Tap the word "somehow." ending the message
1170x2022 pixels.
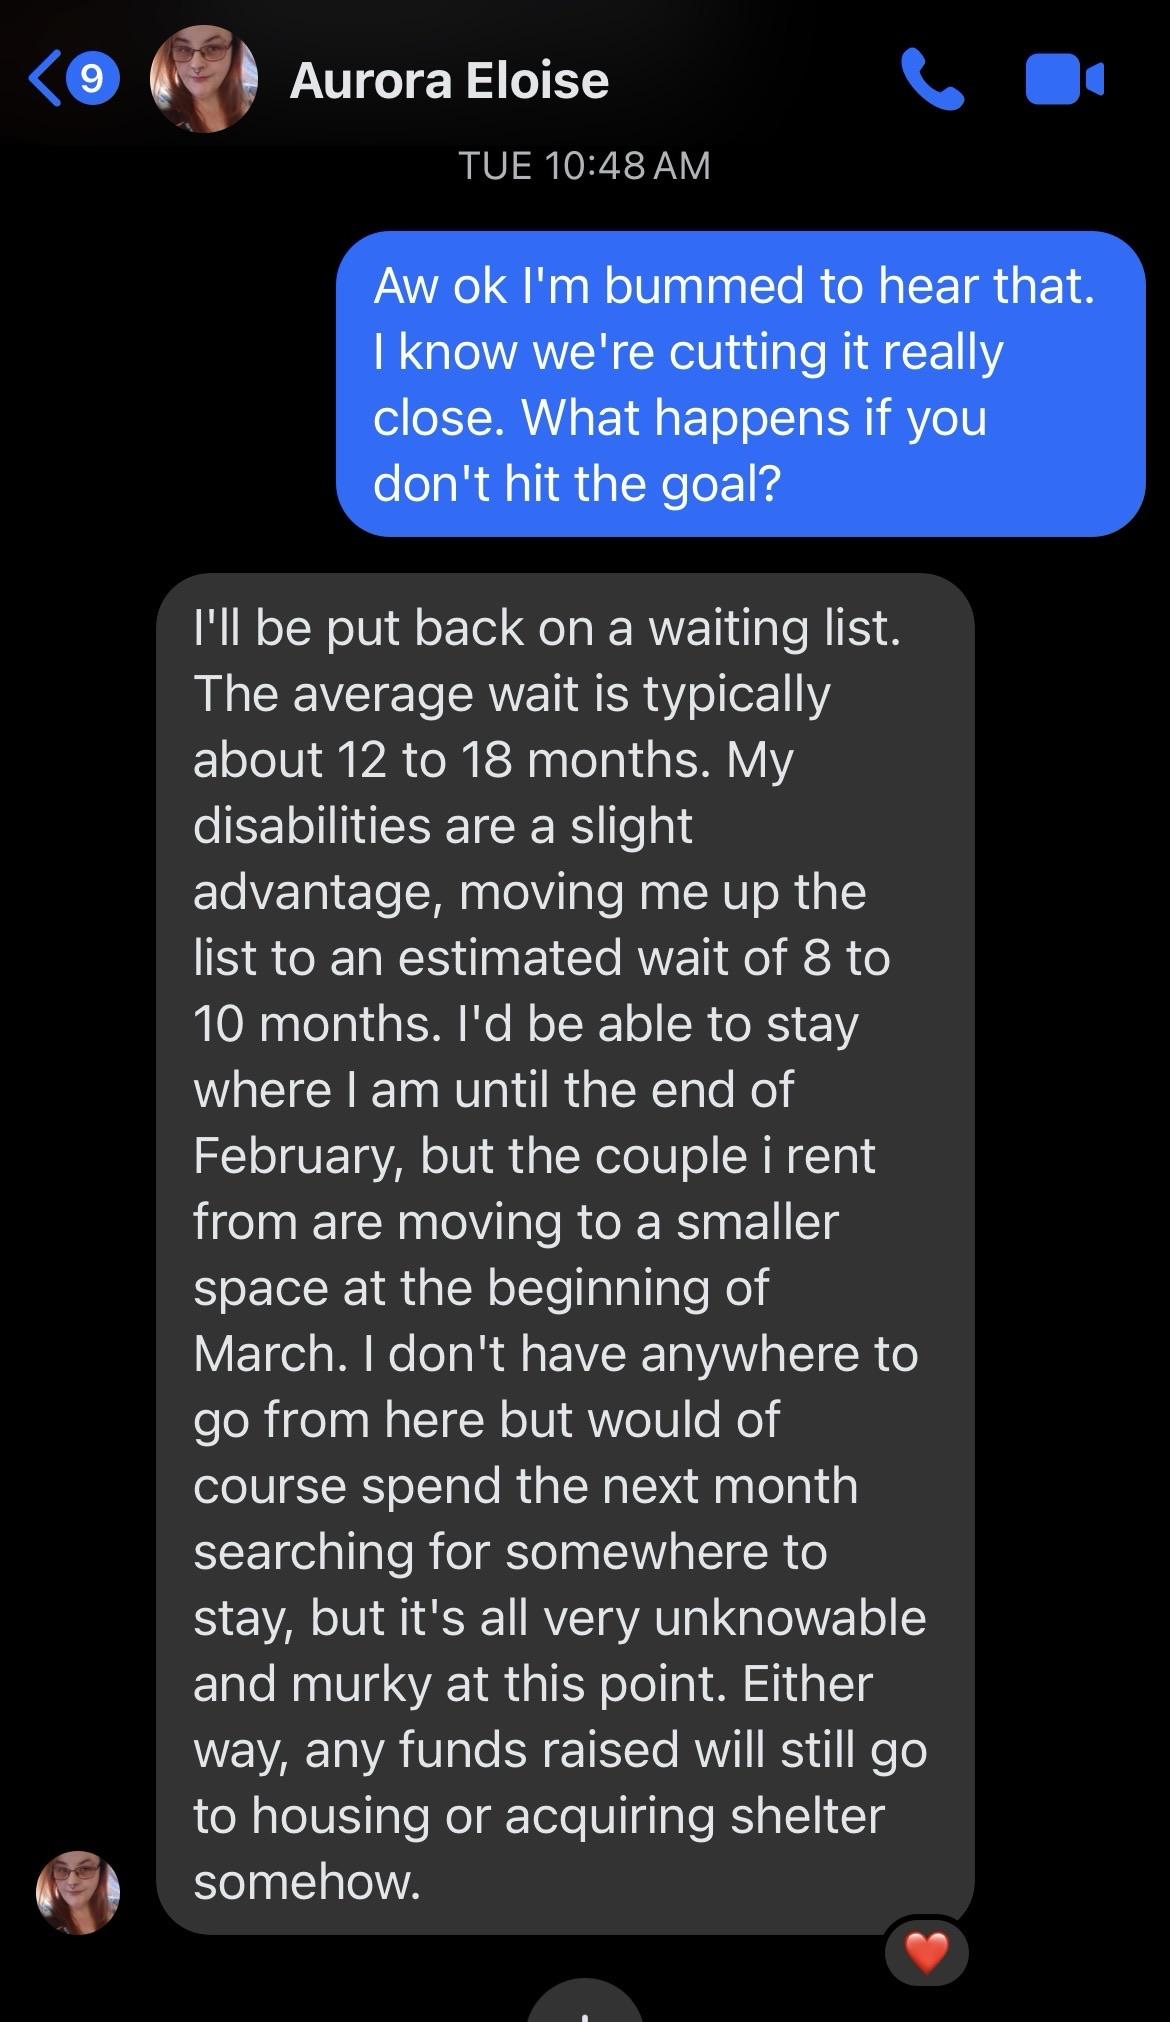307,1882
